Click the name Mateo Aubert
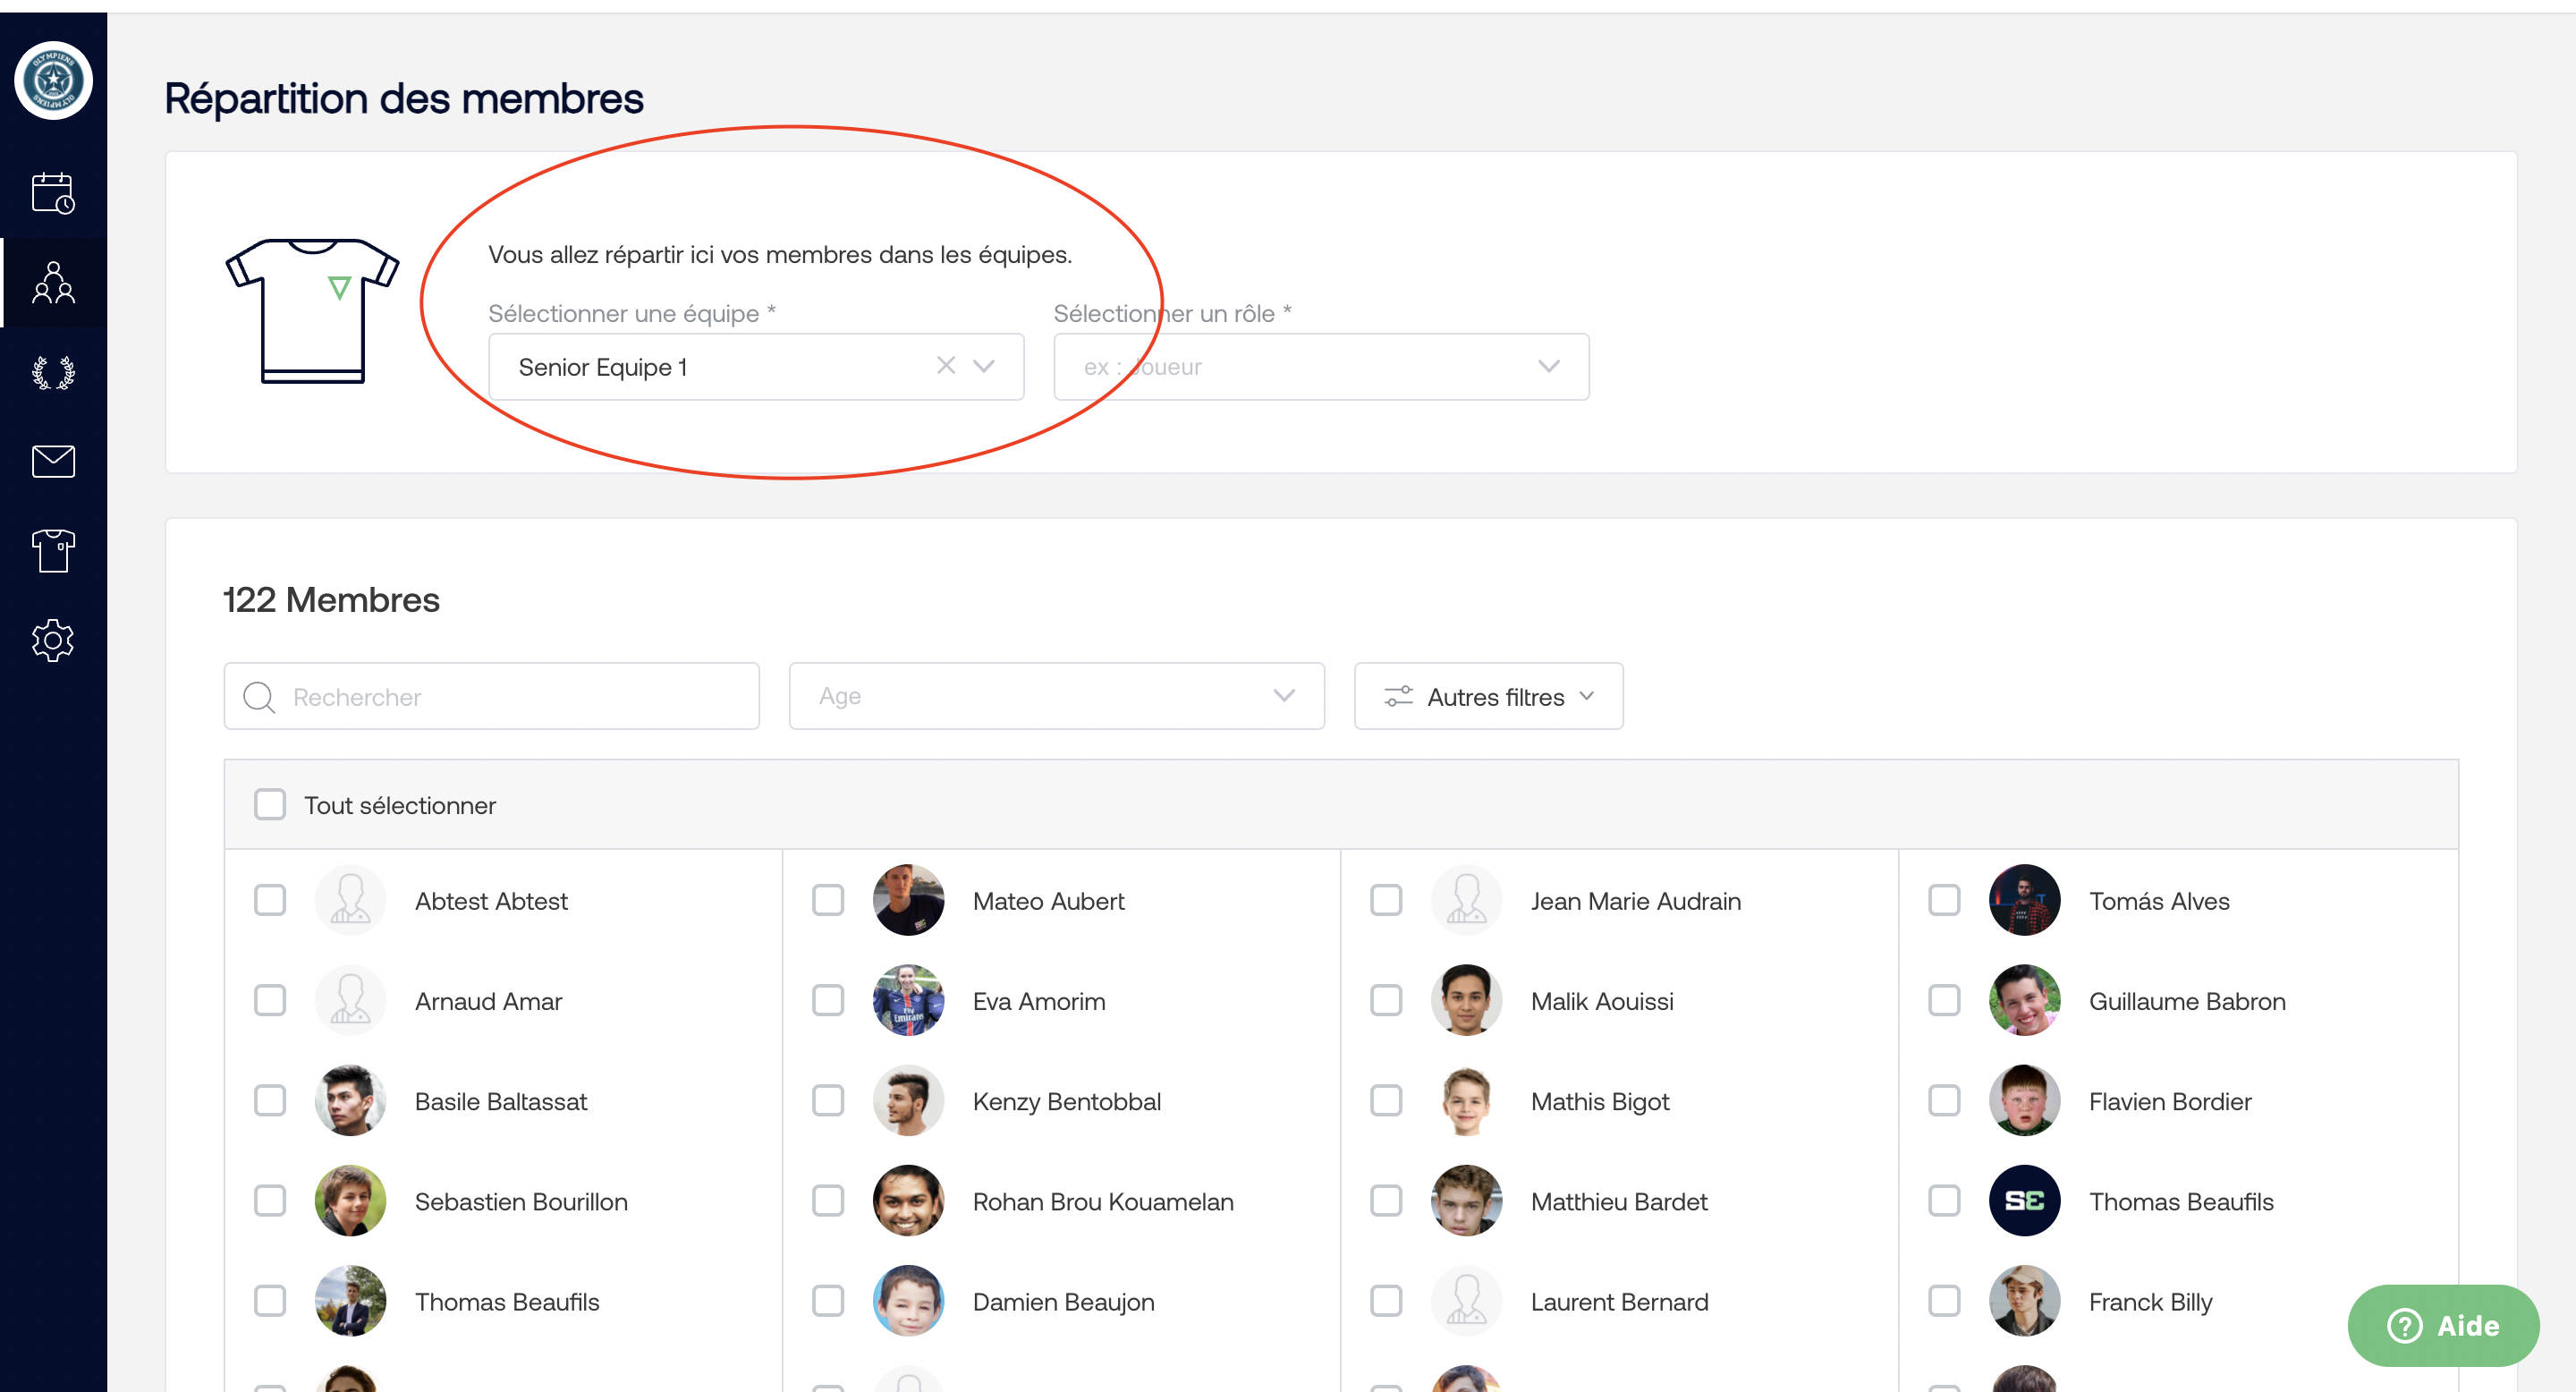Viewport: 2576px width, 1392px height. click(1048, 901)
